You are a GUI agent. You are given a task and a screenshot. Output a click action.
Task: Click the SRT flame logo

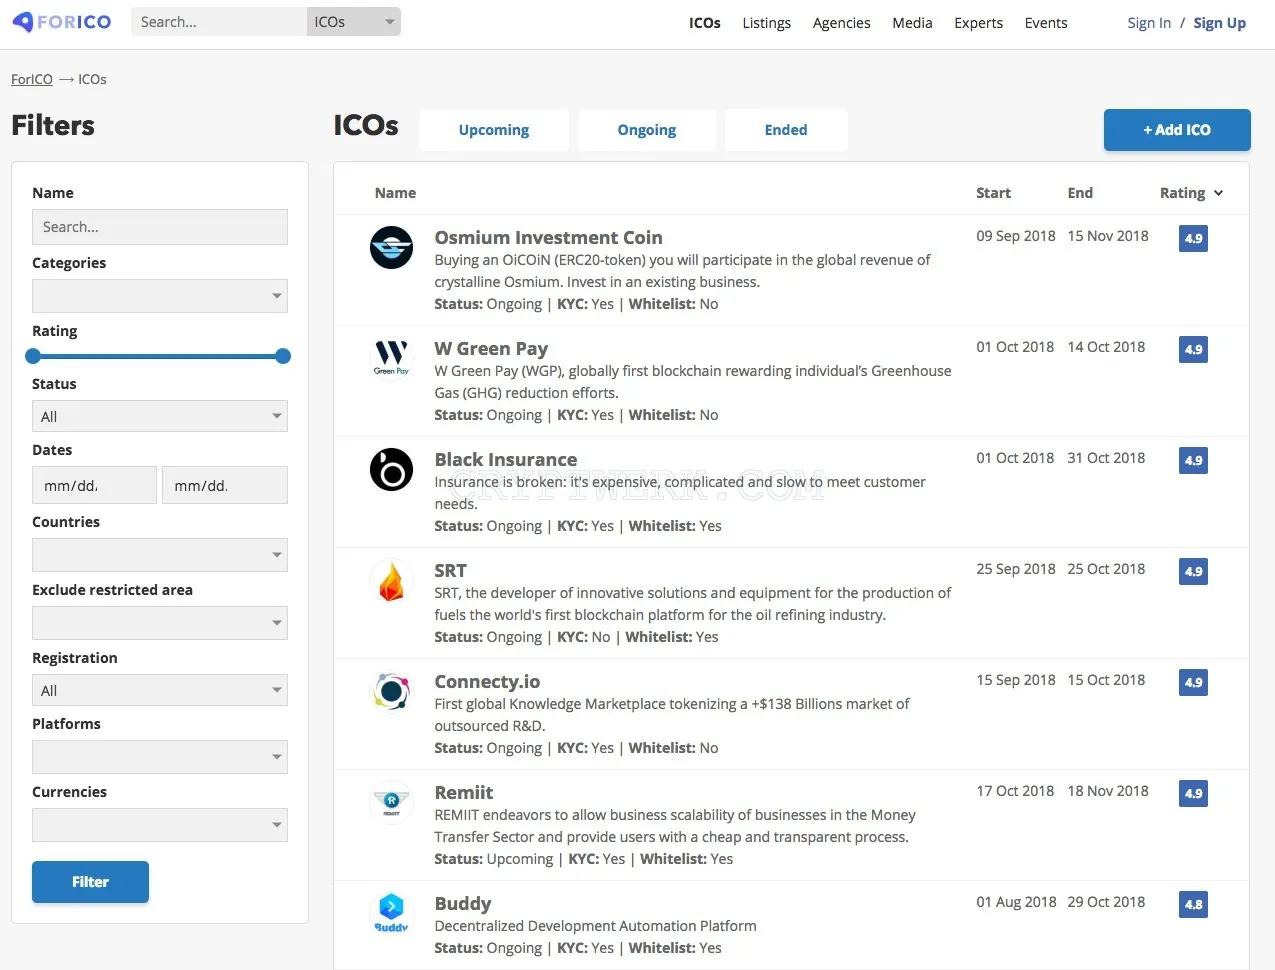pyautogui.click(x=391, y=580)
